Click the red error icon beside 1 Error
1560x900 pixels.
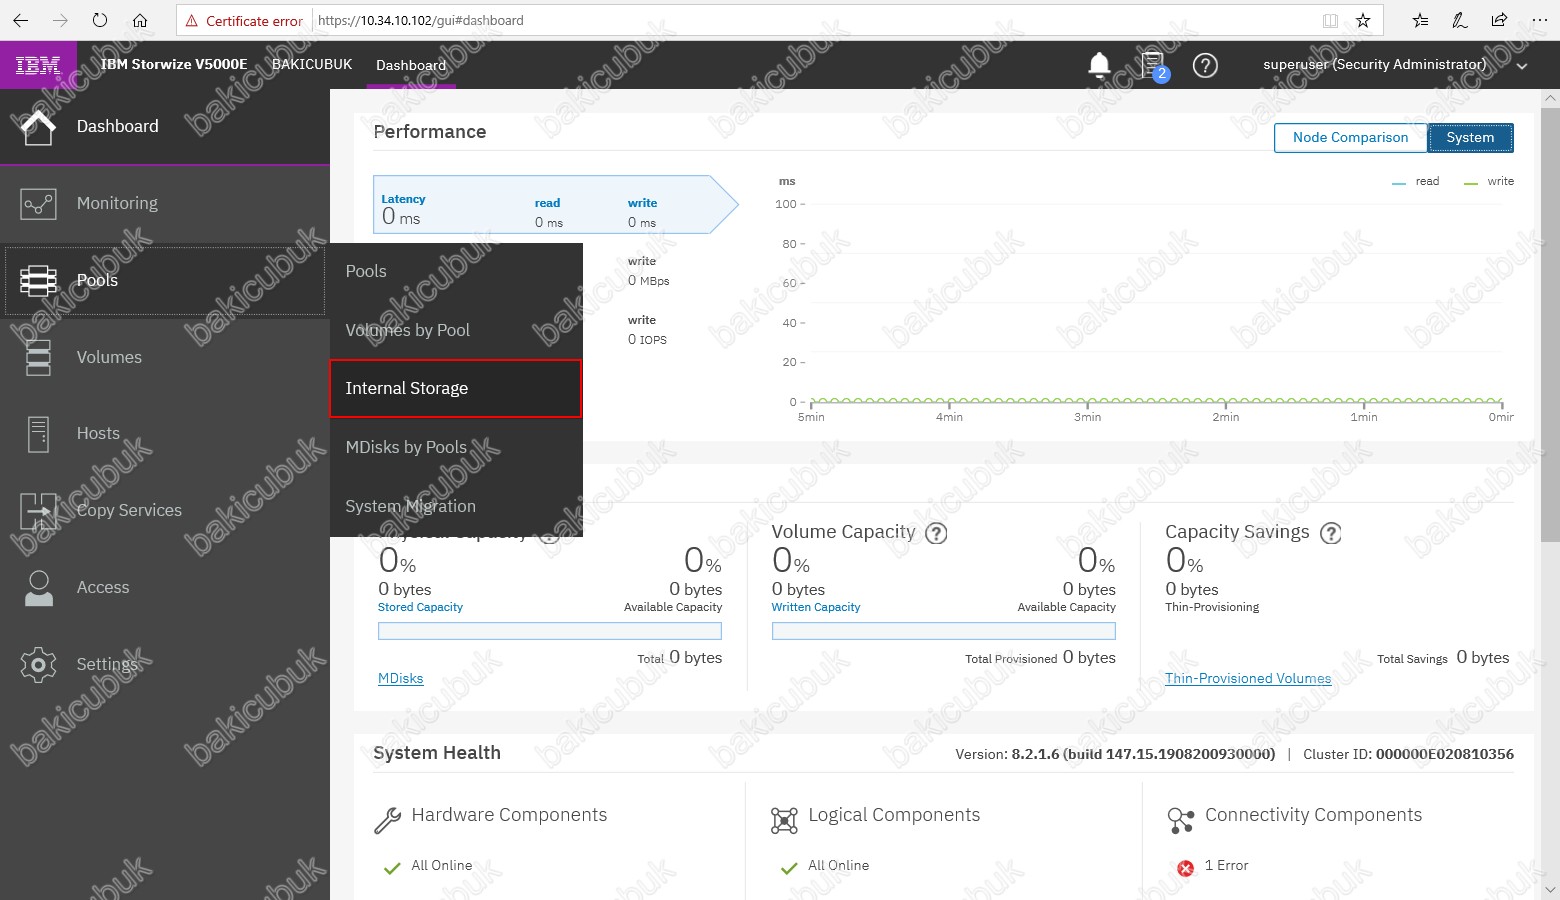(1186, 868)
